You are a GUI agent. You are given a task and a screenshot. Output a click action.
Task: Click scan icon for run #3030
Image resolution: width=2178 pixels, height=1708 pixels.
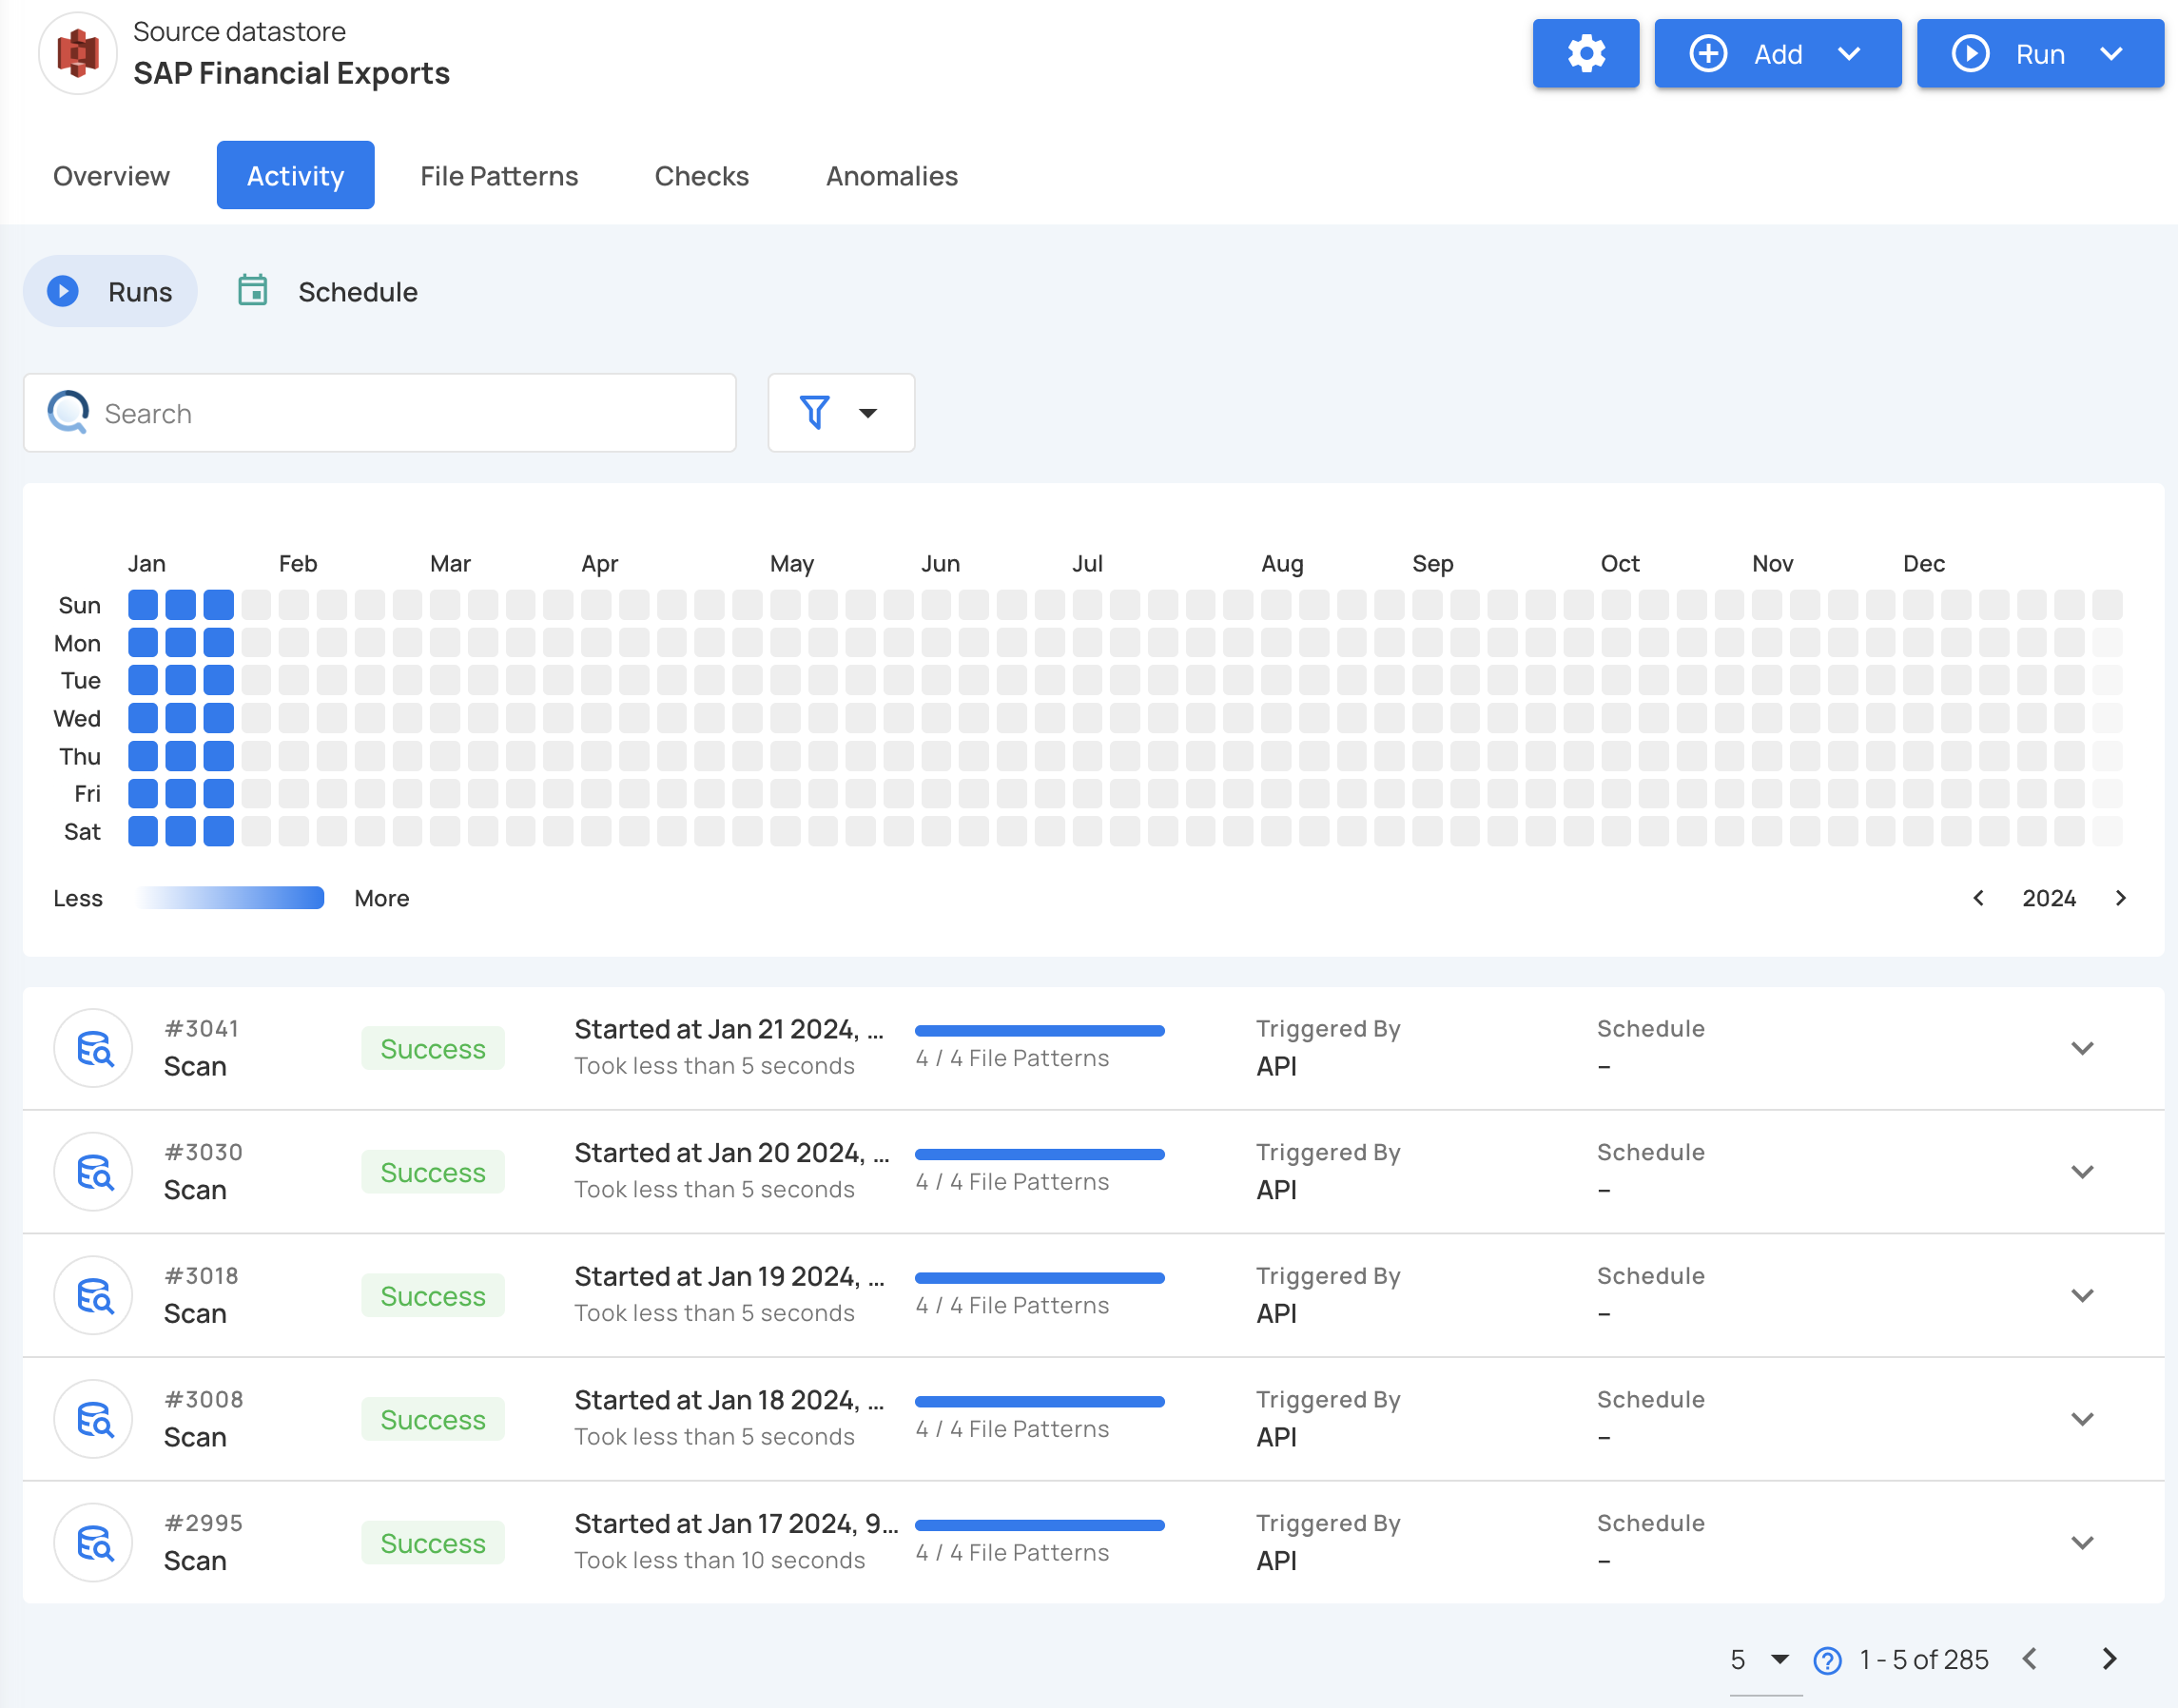tap(93, 1171)
